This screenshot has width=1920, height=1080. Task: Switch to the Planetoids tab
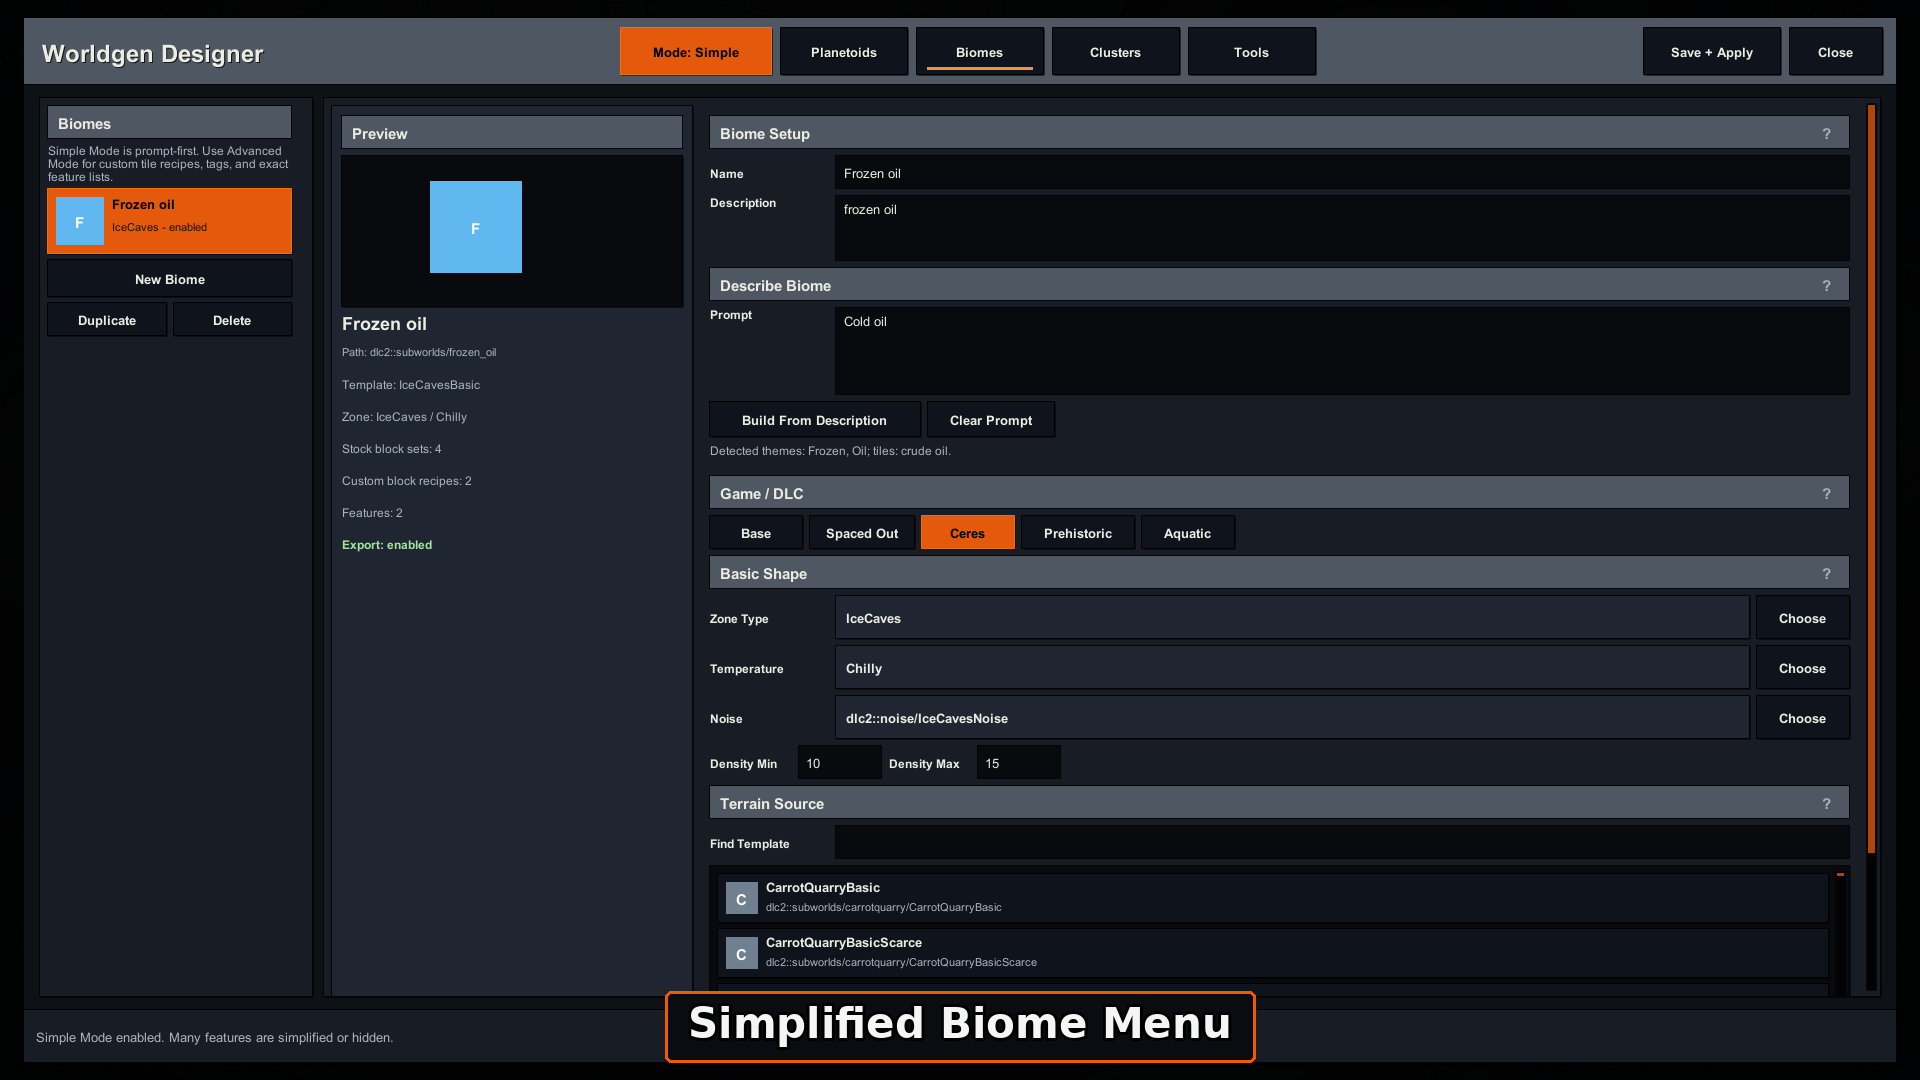coord(844,52)
